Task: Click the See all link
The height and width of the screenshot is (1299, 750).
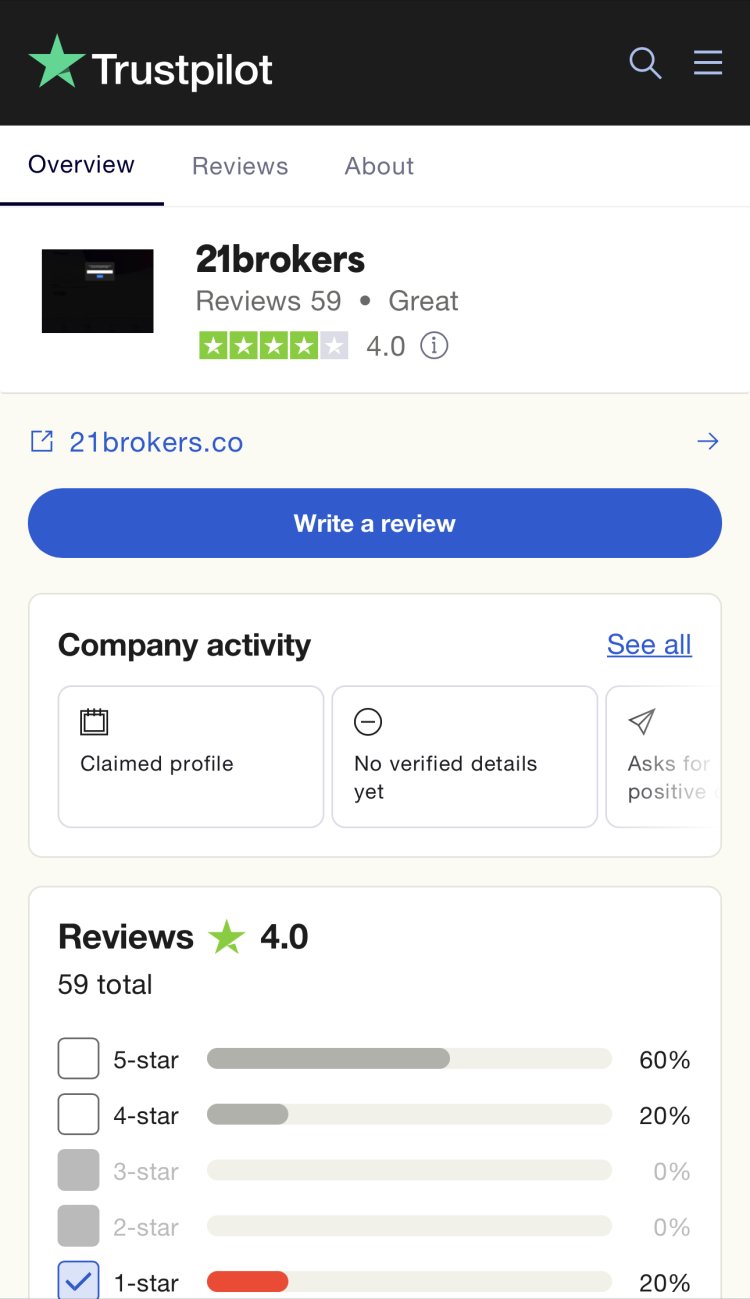Action: coord(649,645)
